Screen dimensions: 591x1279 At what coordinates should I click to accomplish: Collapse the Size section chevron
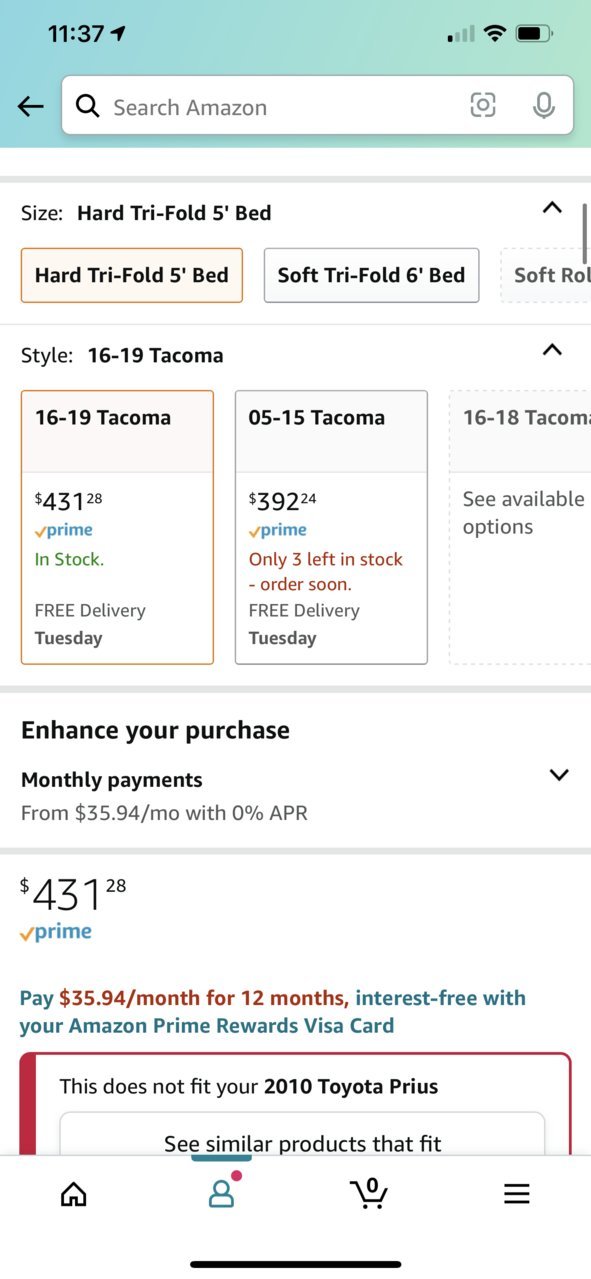(552, 208)
